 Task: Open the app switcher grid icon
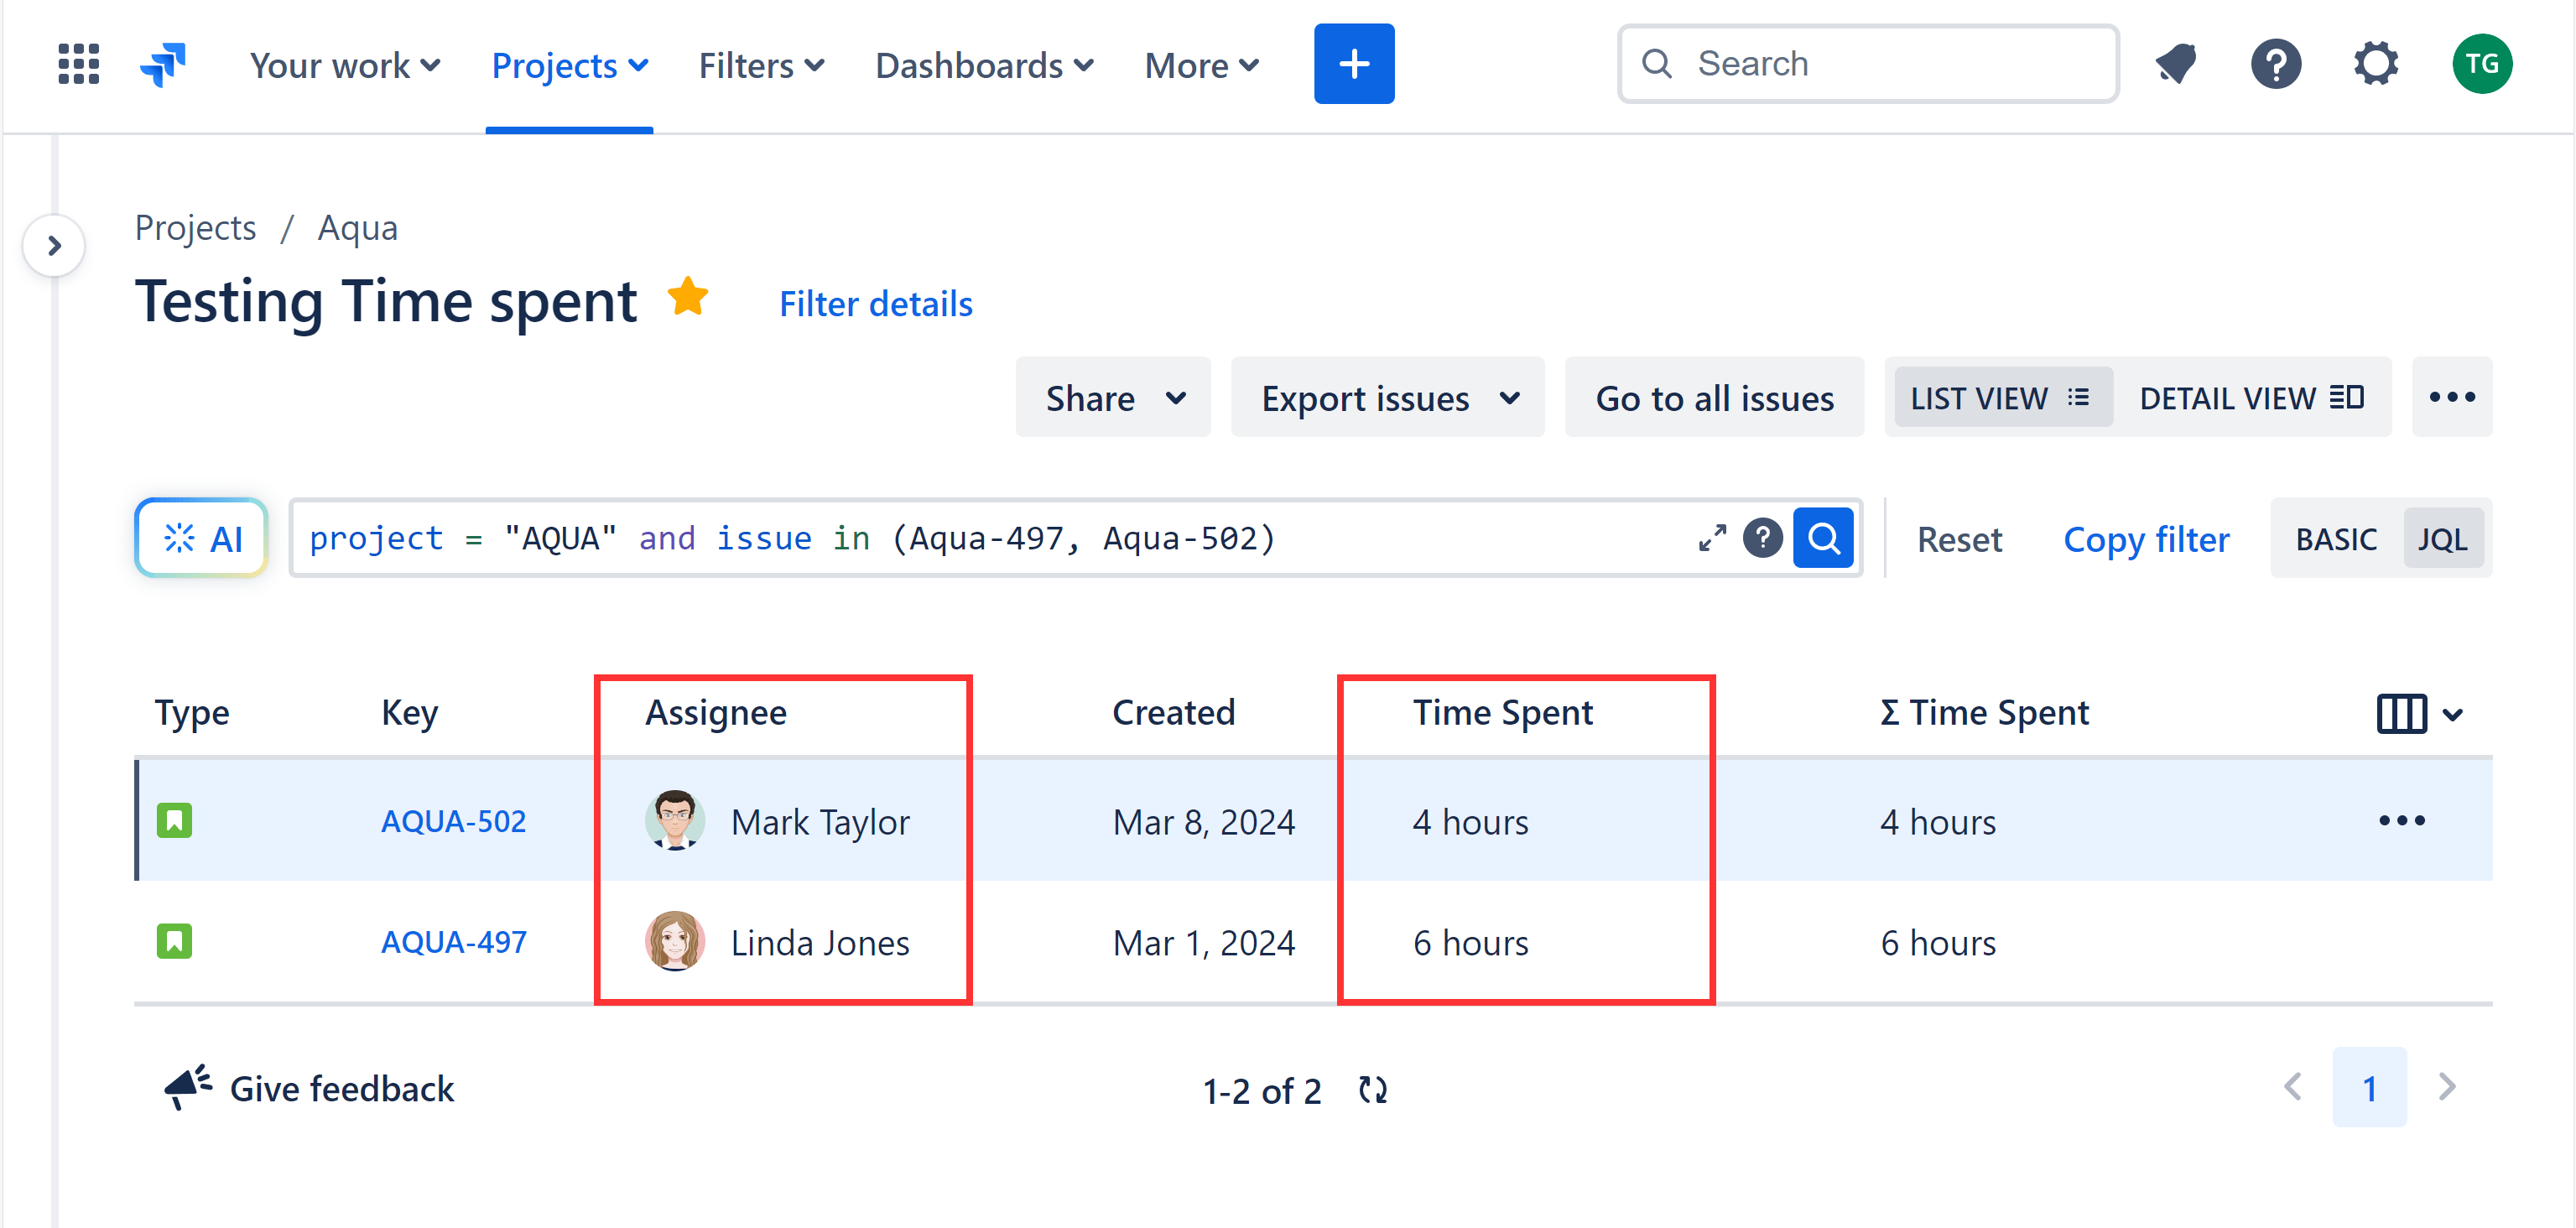click(77, 64)
